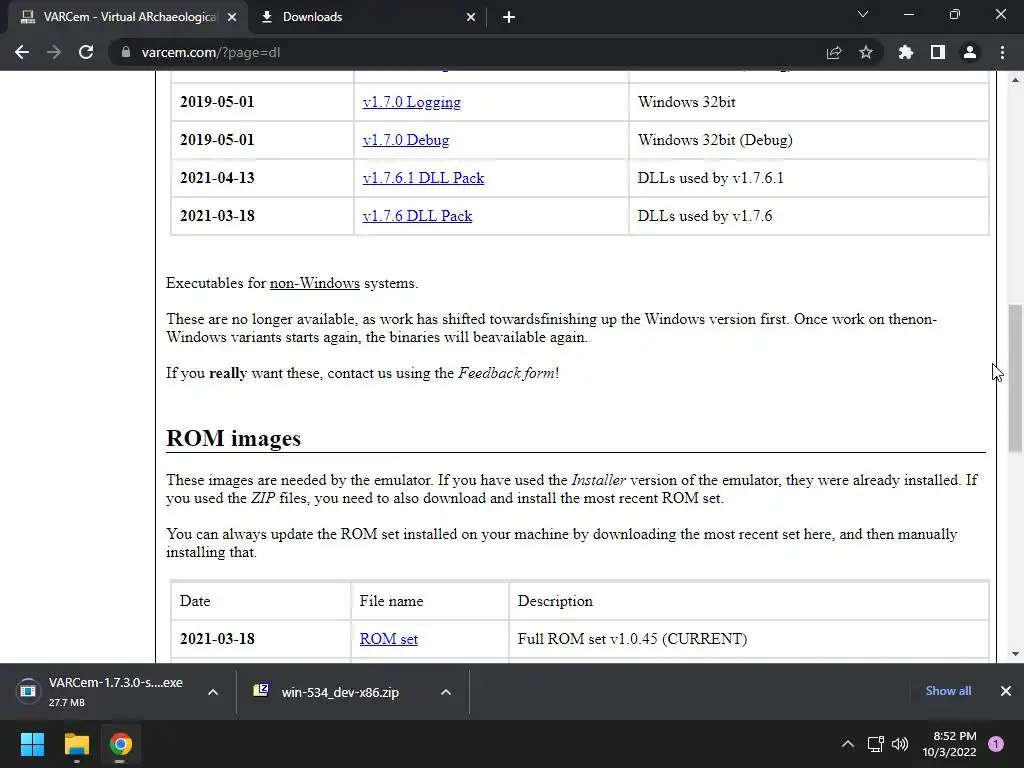This screenshot has height=768, width=1024.
Task: Switch to the VARCem tab
Action: pos(129,17)
